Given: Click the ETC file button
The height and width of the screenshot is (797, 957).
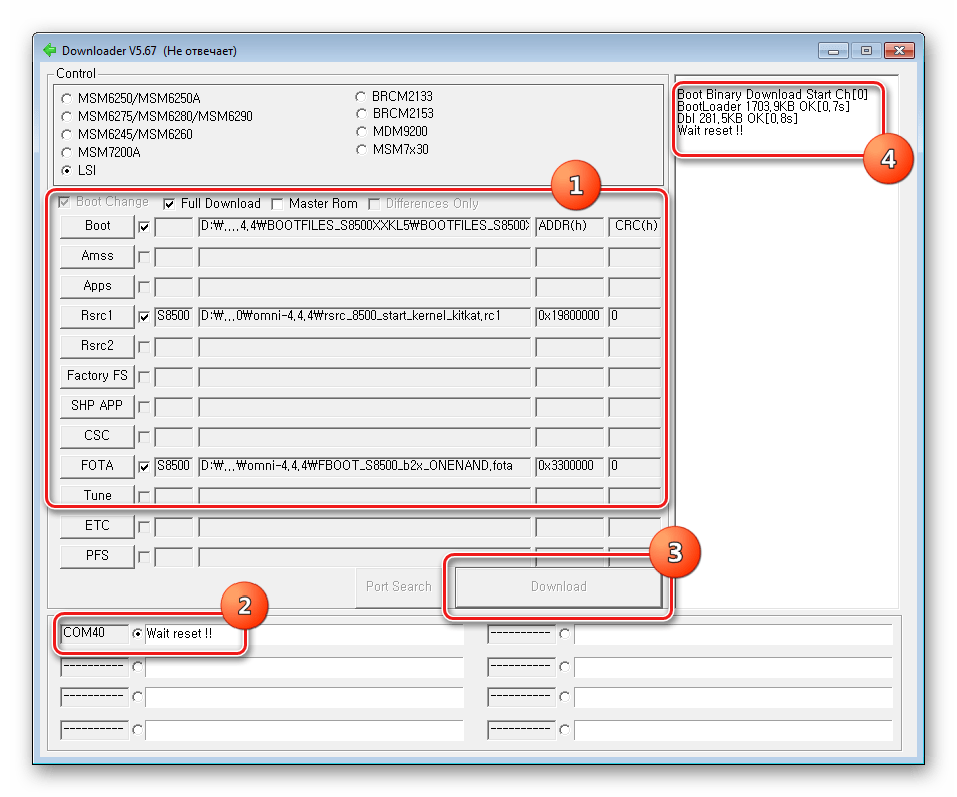Looking at the screenshot, I should 97,525.
